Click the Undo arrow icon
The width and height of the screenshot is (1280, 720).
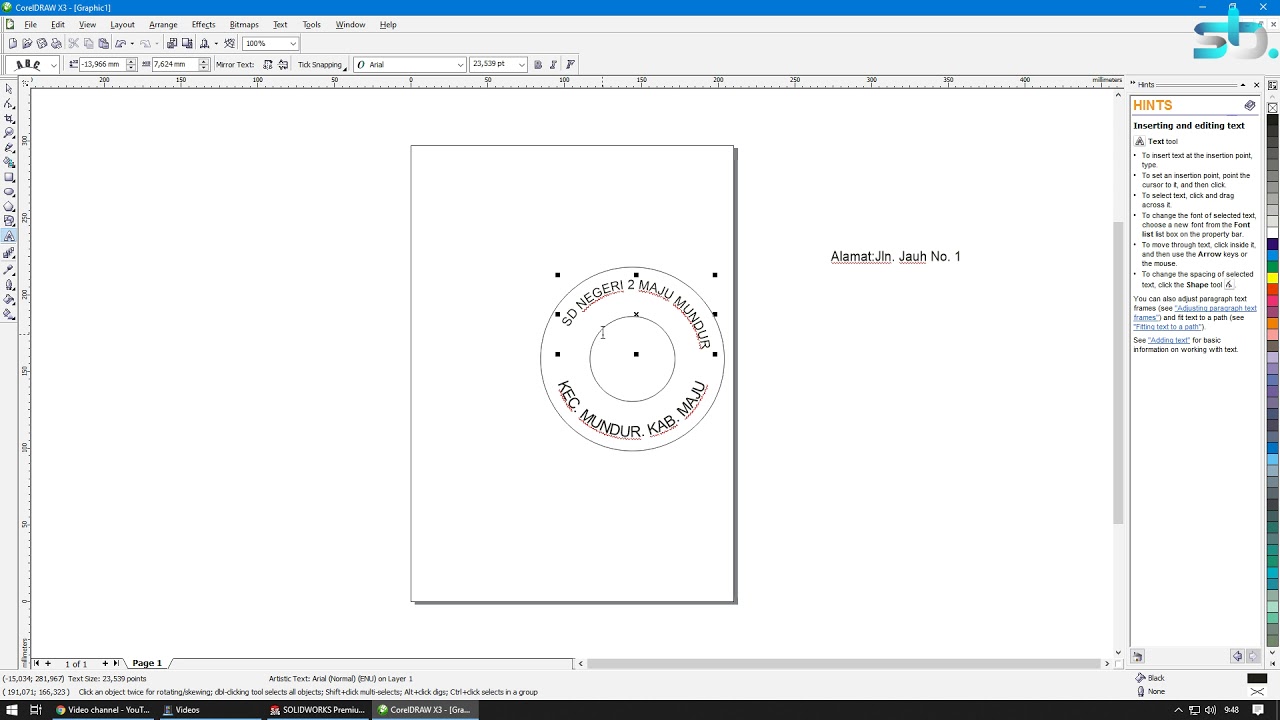[x=120, y=43]
